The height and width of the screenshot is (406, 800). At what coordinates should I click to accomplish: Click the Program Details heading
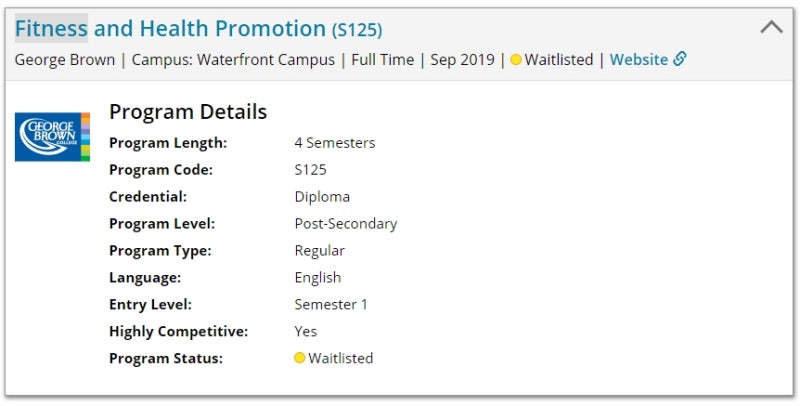tap(188, 111)
